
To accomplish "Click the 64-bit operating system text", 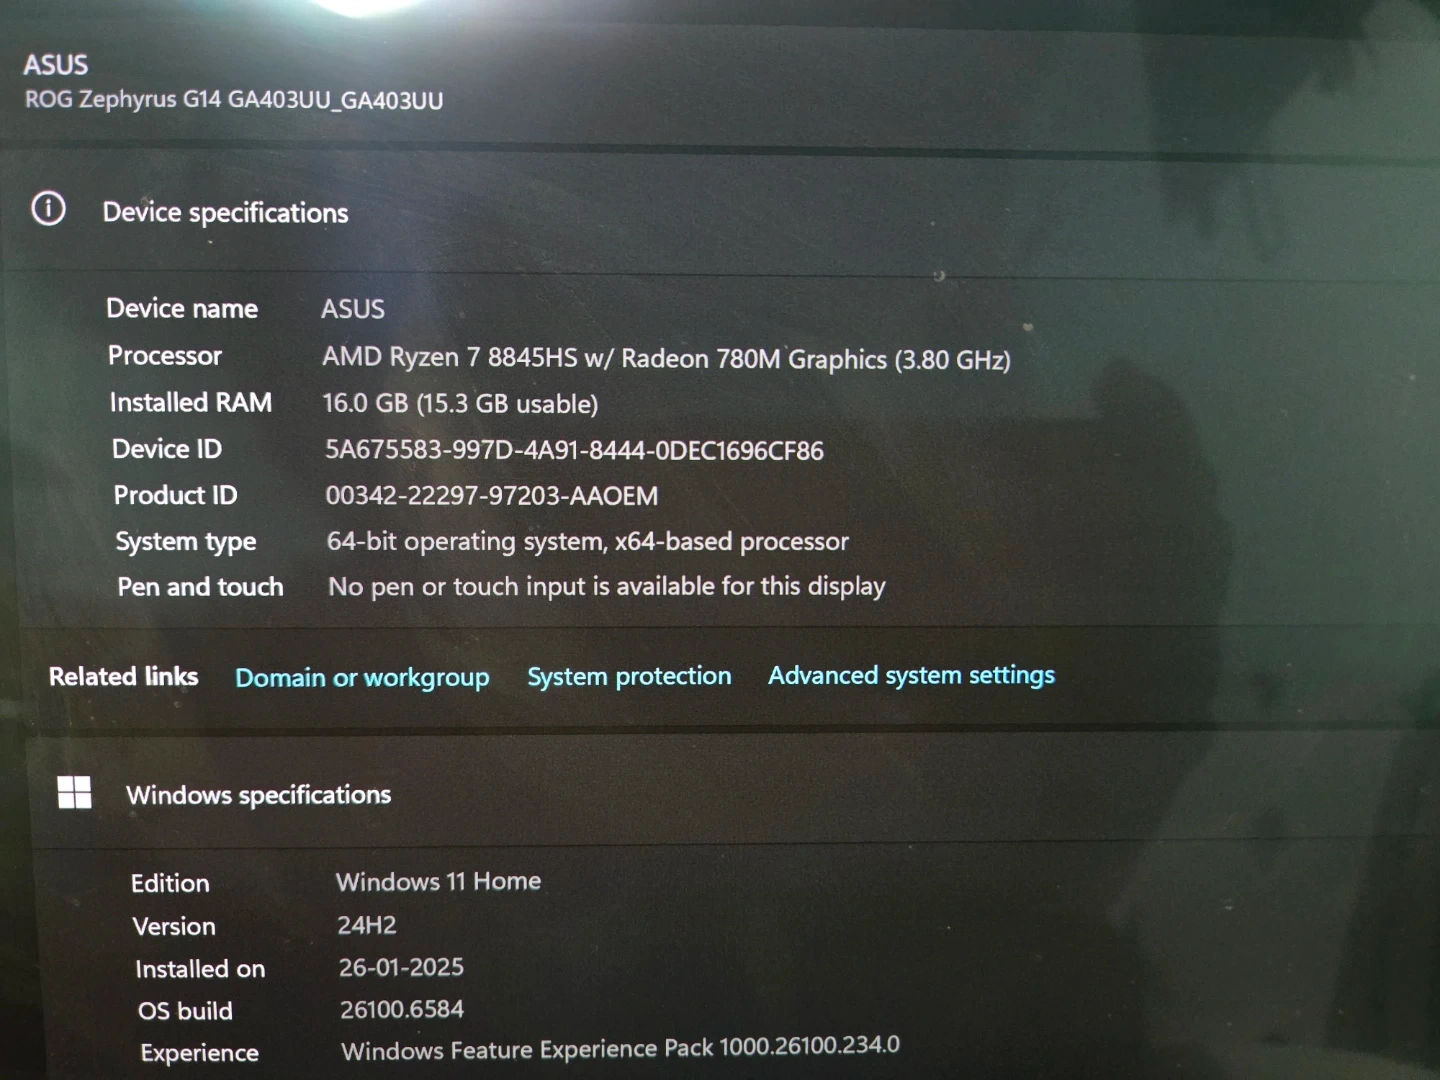I will [x=587, y=542].
